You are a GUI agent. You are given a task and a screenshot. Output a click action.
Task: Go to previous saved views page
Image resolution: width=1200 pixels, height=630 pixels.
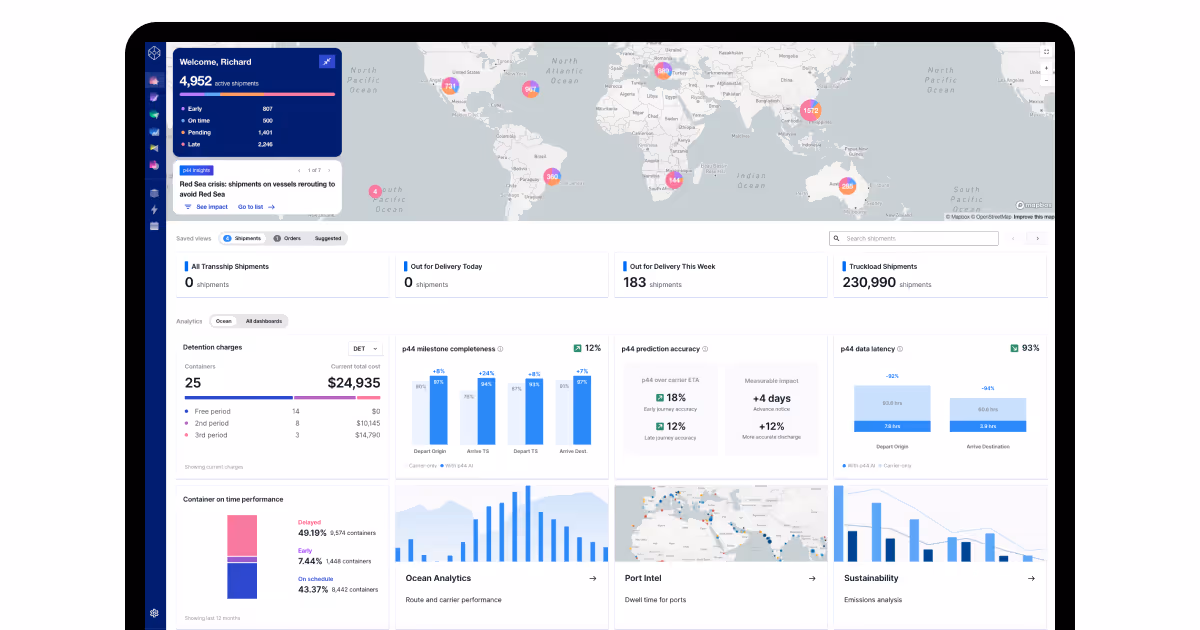[1013, 239]
